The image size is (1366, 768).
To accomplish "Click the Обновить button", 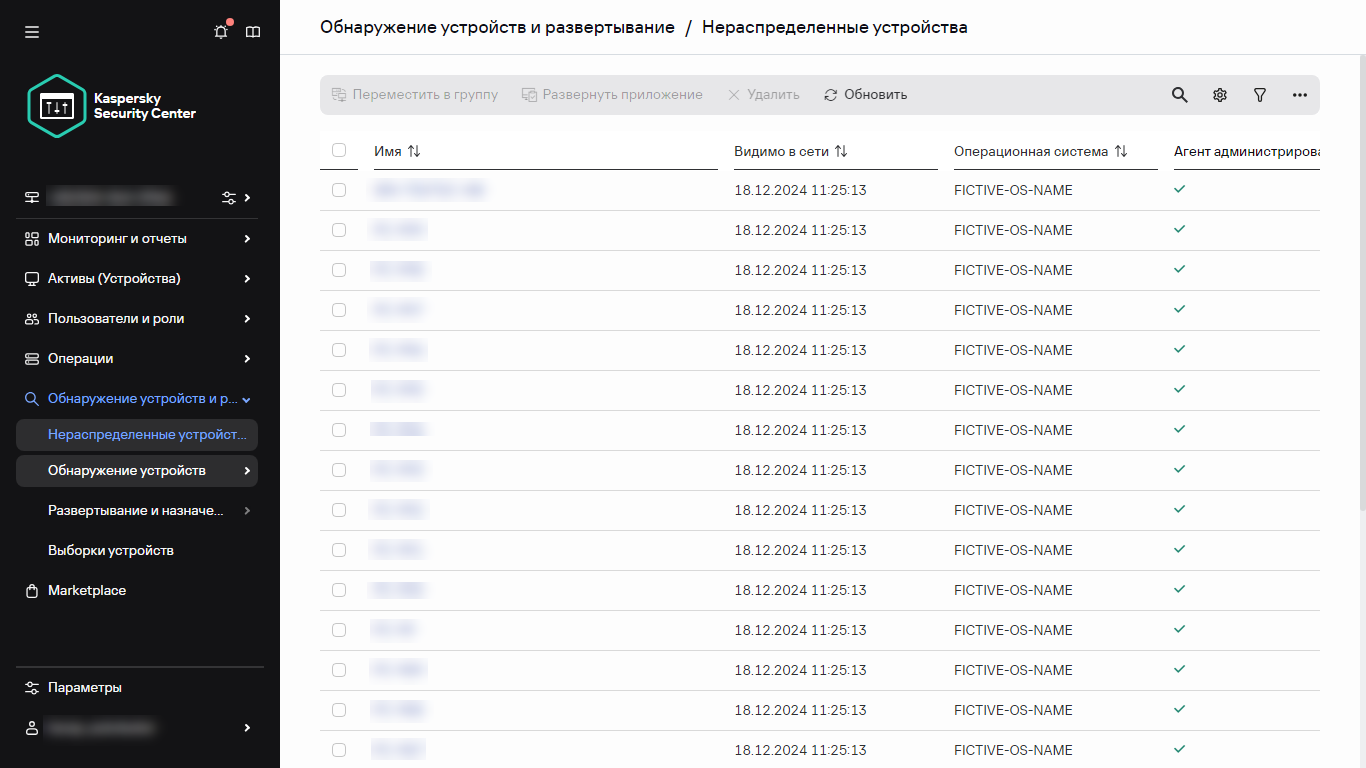I will [865, 94].
